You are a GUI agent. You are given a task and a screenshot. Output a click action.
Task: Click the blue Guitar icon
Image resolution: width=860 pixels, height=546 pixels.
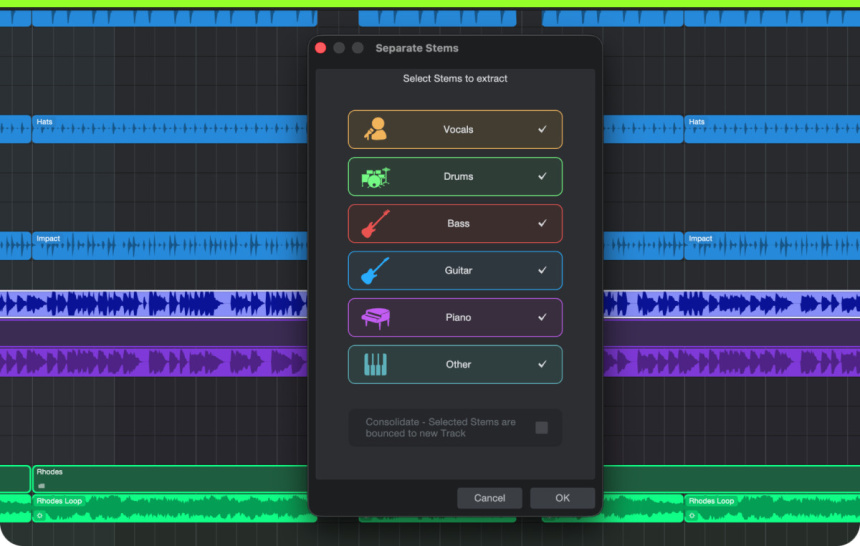(x=376, y=271)
